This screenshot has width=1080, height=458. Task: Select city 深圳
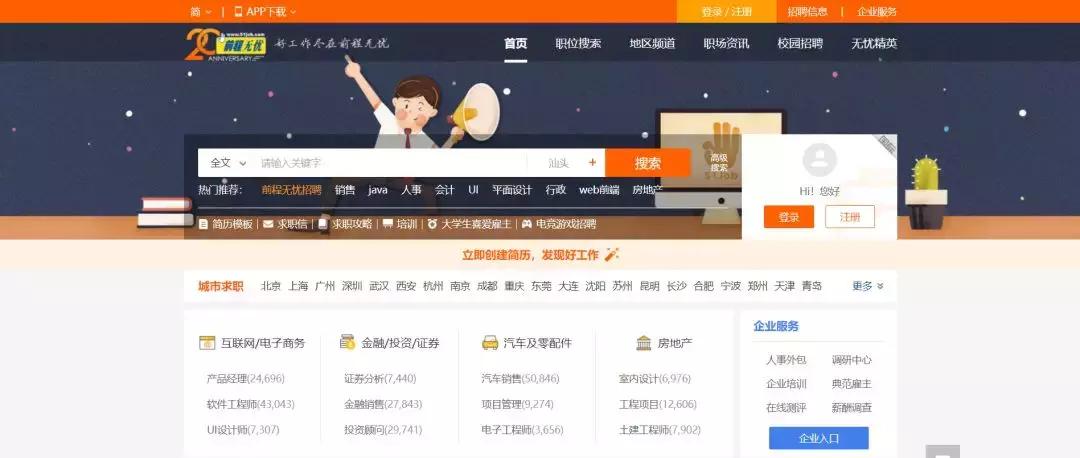click(x=352, y=286)
